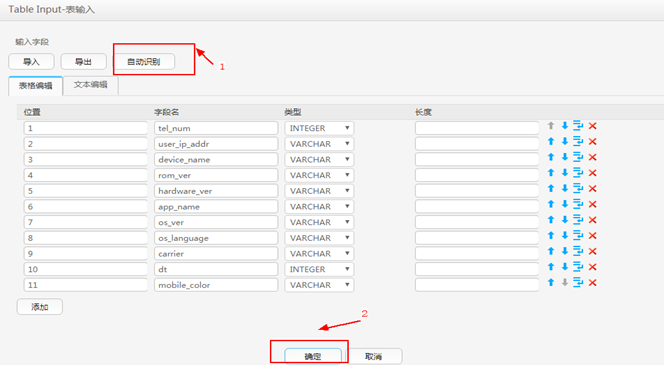The width and height of the screenshot is (664, 365).
Task: Insert a row after the hardware_ver row
Action: (x=578, y=188)
